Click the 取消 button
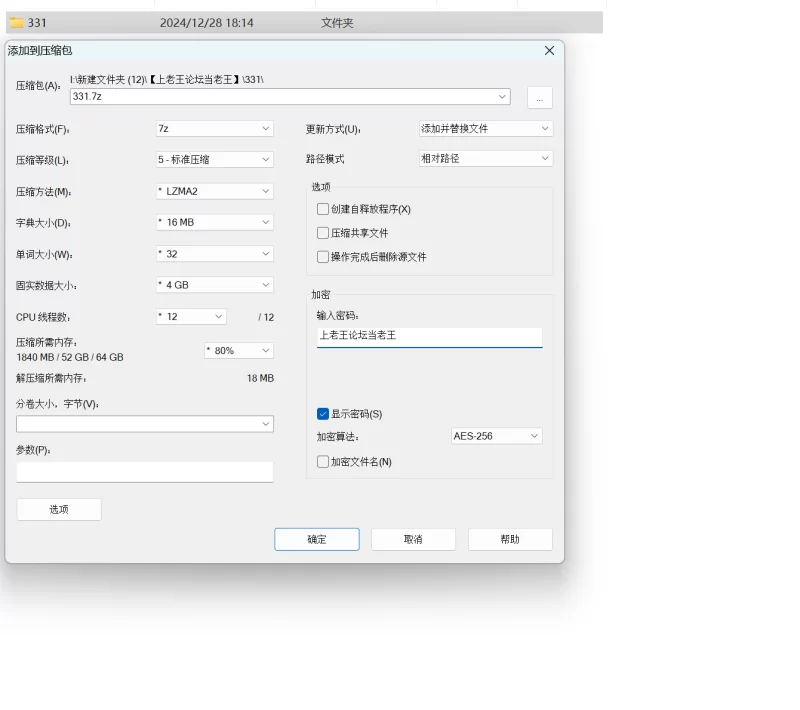 413,540
